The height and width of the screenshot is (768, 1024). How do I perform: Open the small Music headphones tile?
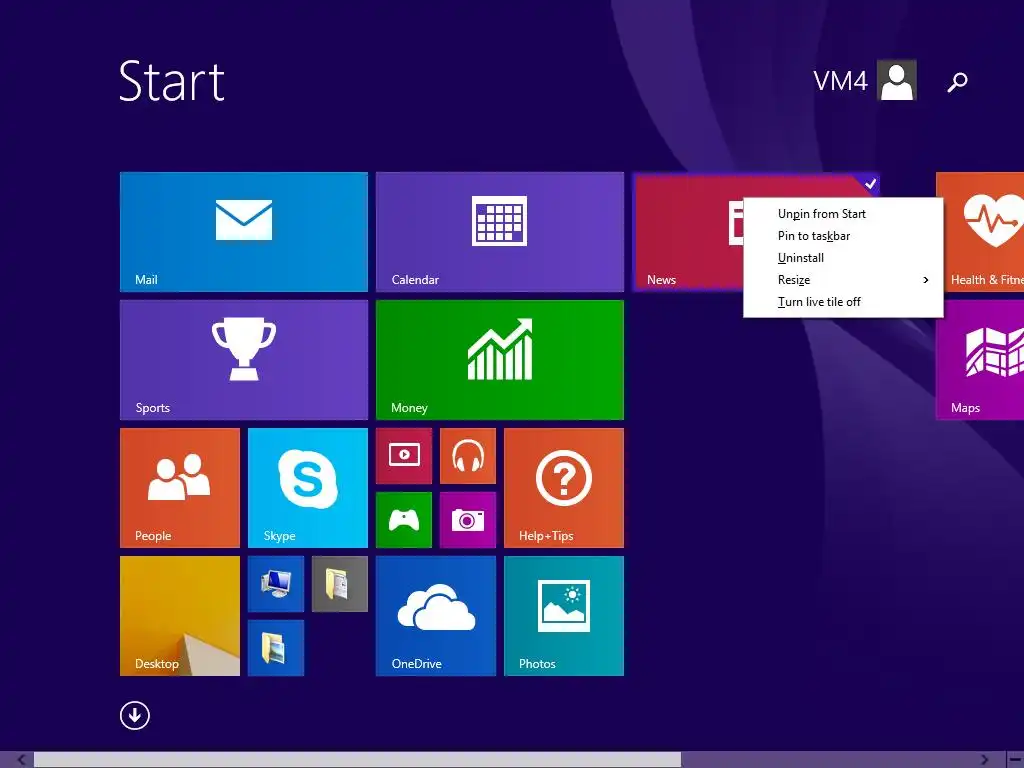(x=468, y=456)
